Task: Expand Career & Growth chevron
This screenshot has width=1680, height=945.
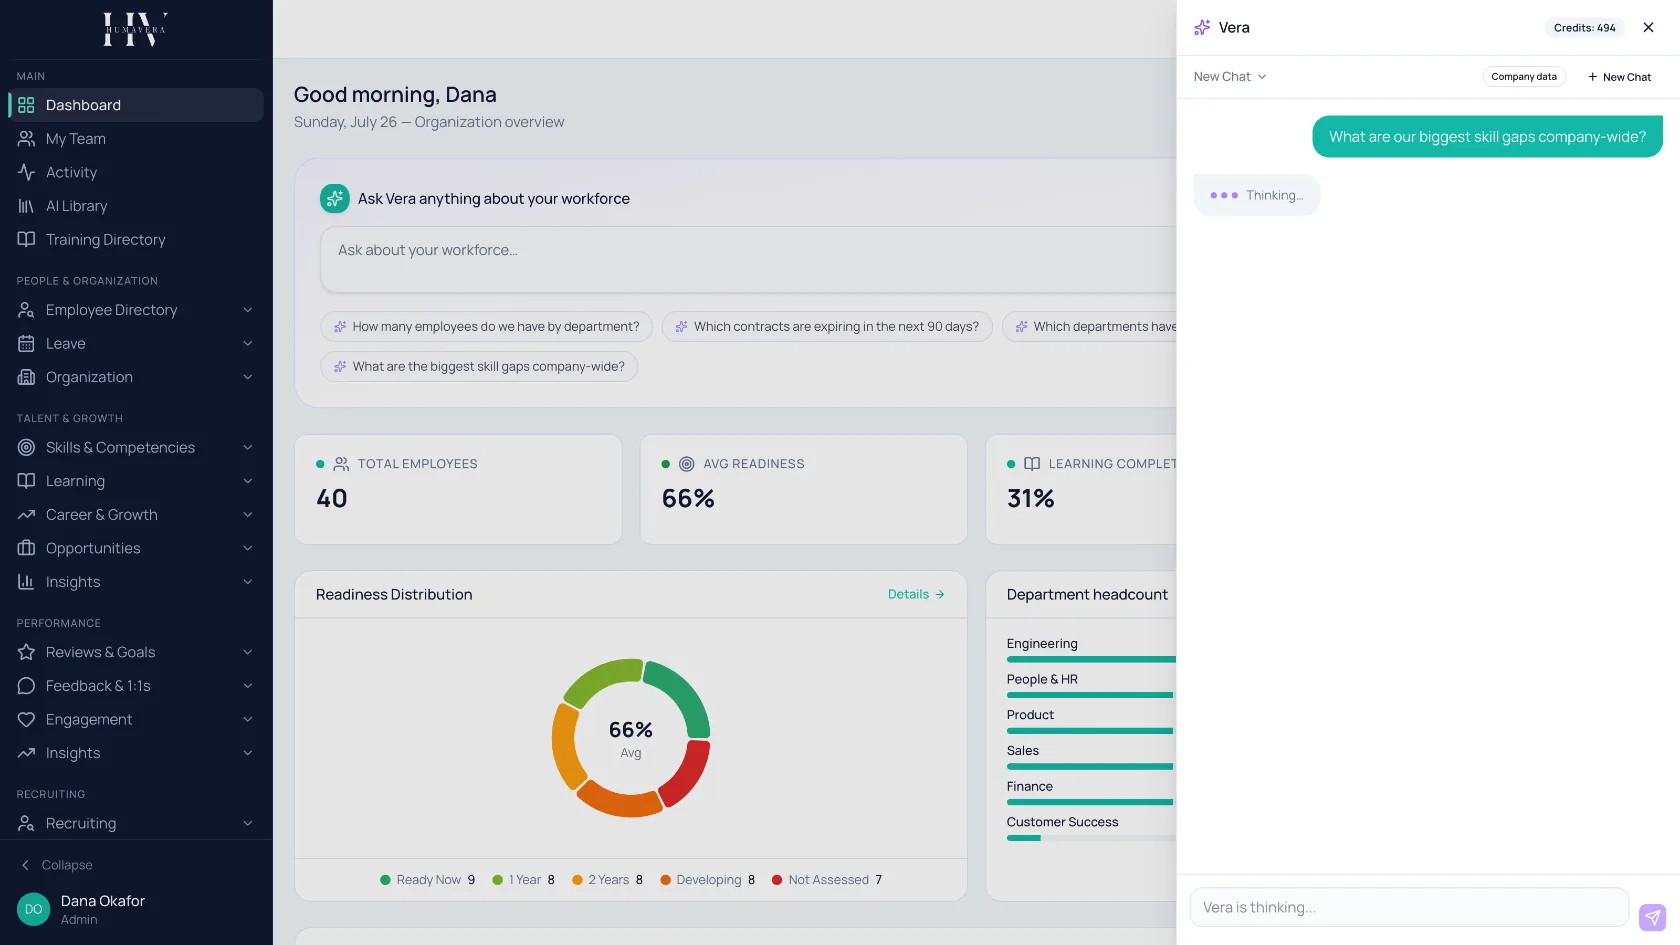Action: 248,515
